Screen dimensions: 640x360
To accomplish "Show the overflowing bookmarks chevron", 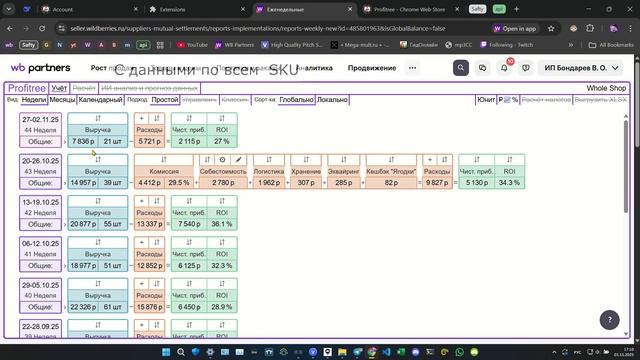I will click(571, 45).
